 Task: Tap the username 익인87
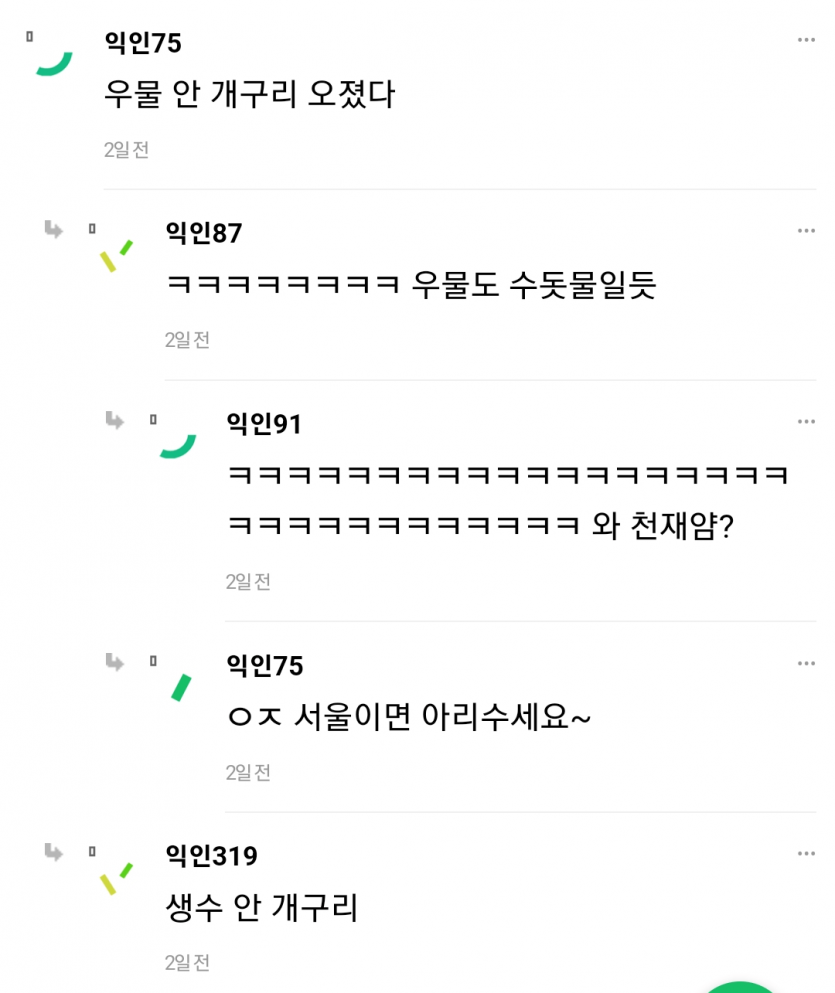pyautogui.click(x=203, y=232)
